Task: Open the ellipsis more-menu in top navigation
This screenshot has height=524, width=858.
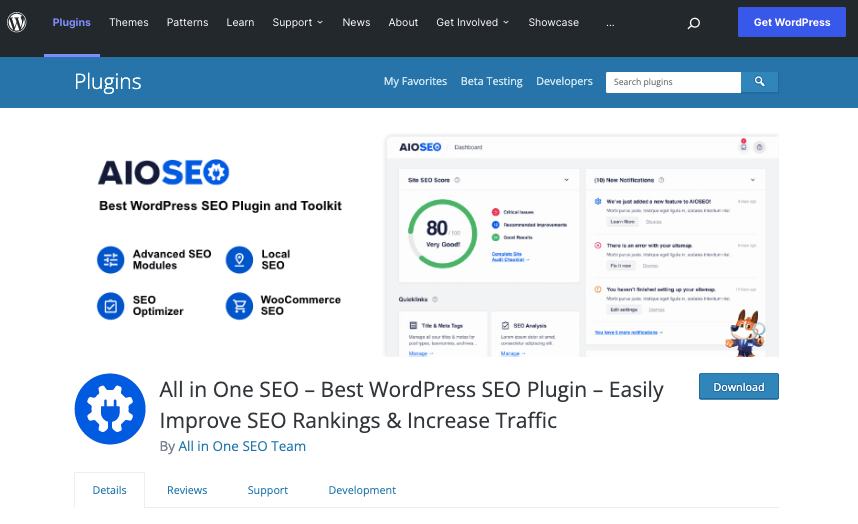Action: point(610,24)
